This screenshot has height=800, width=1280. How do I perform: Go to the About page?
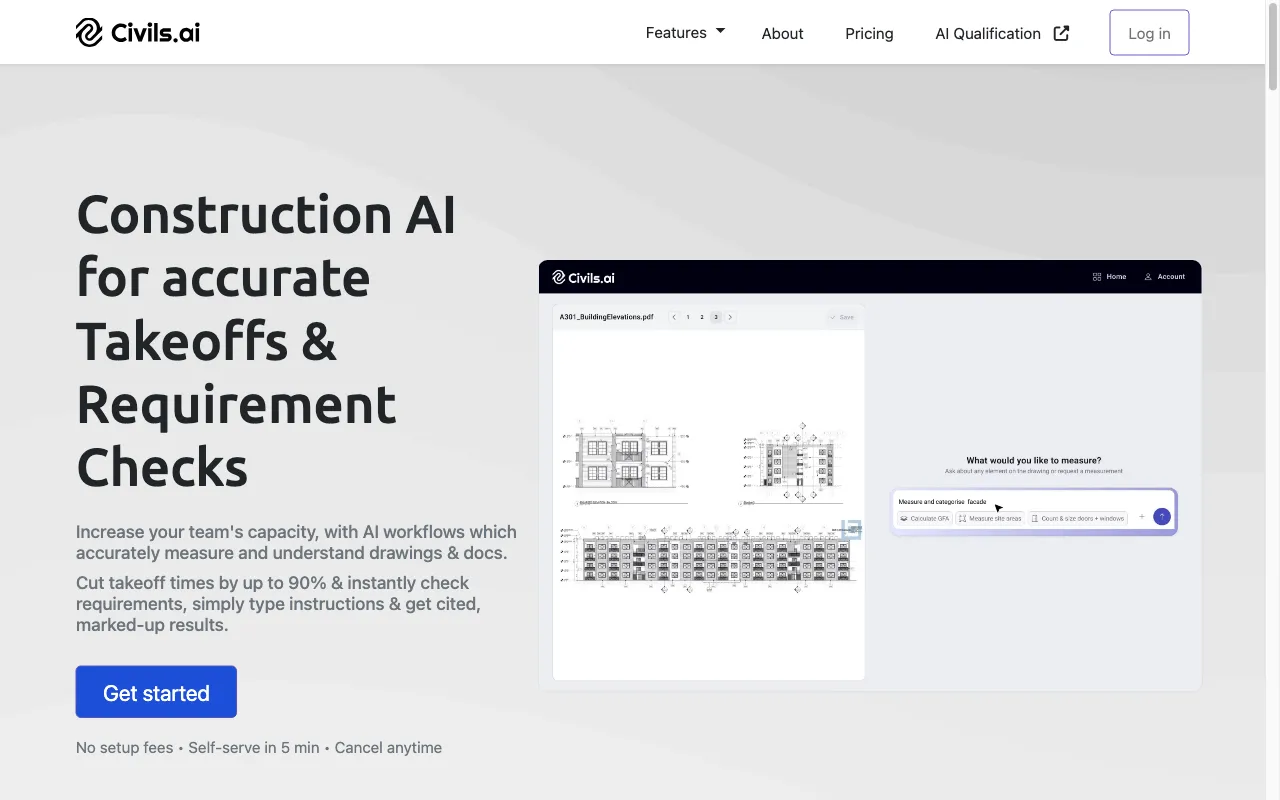(x=782, y=33)
